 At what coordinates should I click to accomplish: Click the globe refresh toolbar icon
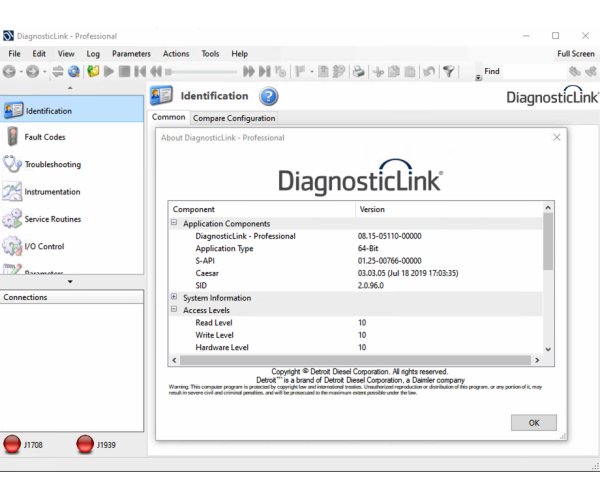pyautogui.click(x=74, y=72)
